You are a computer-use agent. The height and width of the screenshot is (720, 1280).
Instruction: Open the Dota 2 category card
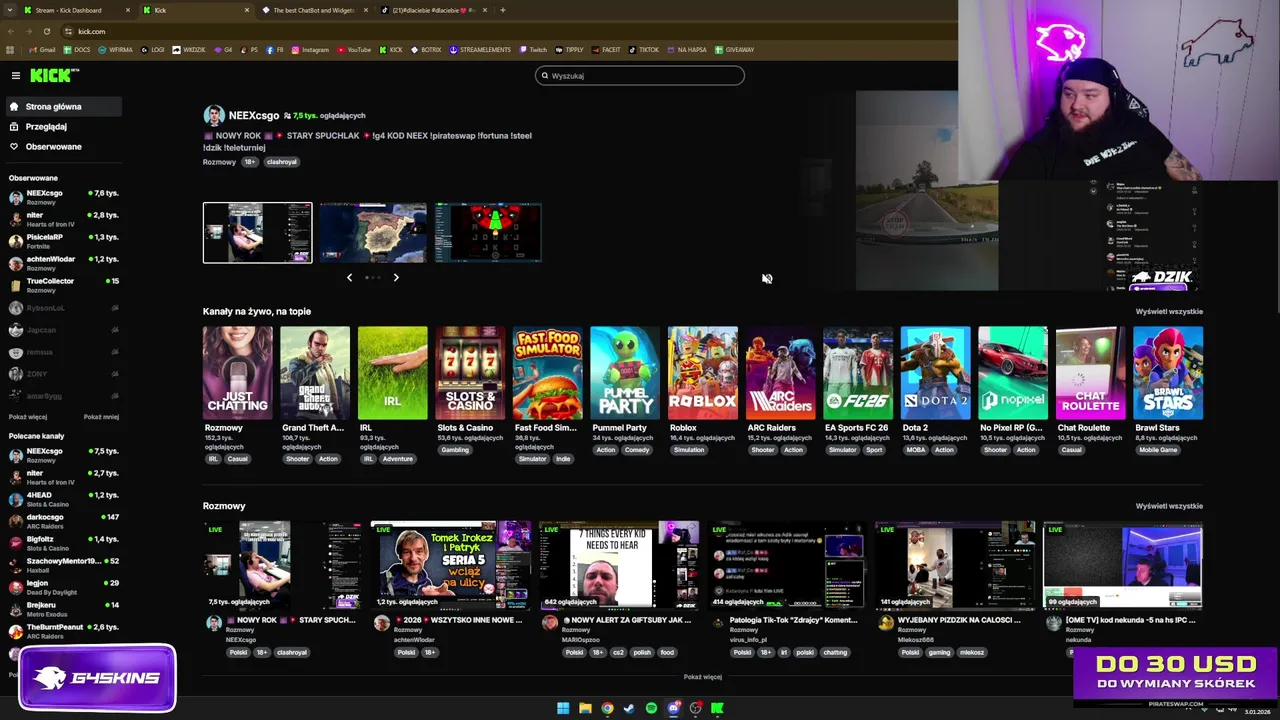point(935,373)
